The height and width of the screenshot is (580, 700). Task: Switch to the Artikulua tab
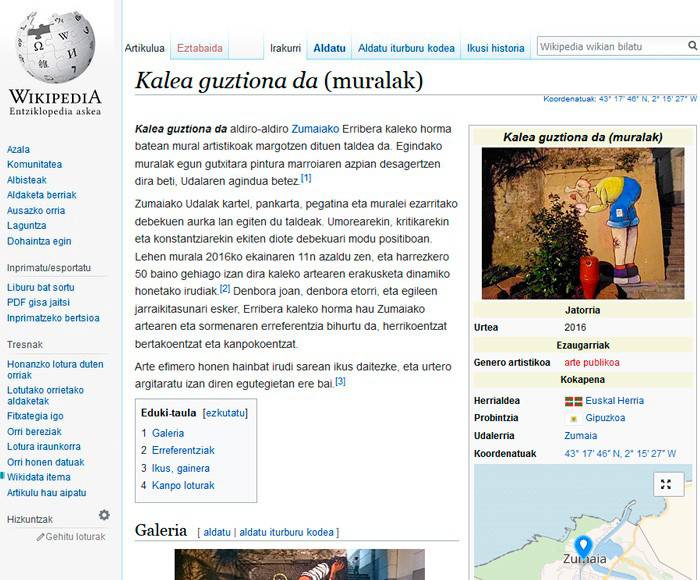coord(144,48)
